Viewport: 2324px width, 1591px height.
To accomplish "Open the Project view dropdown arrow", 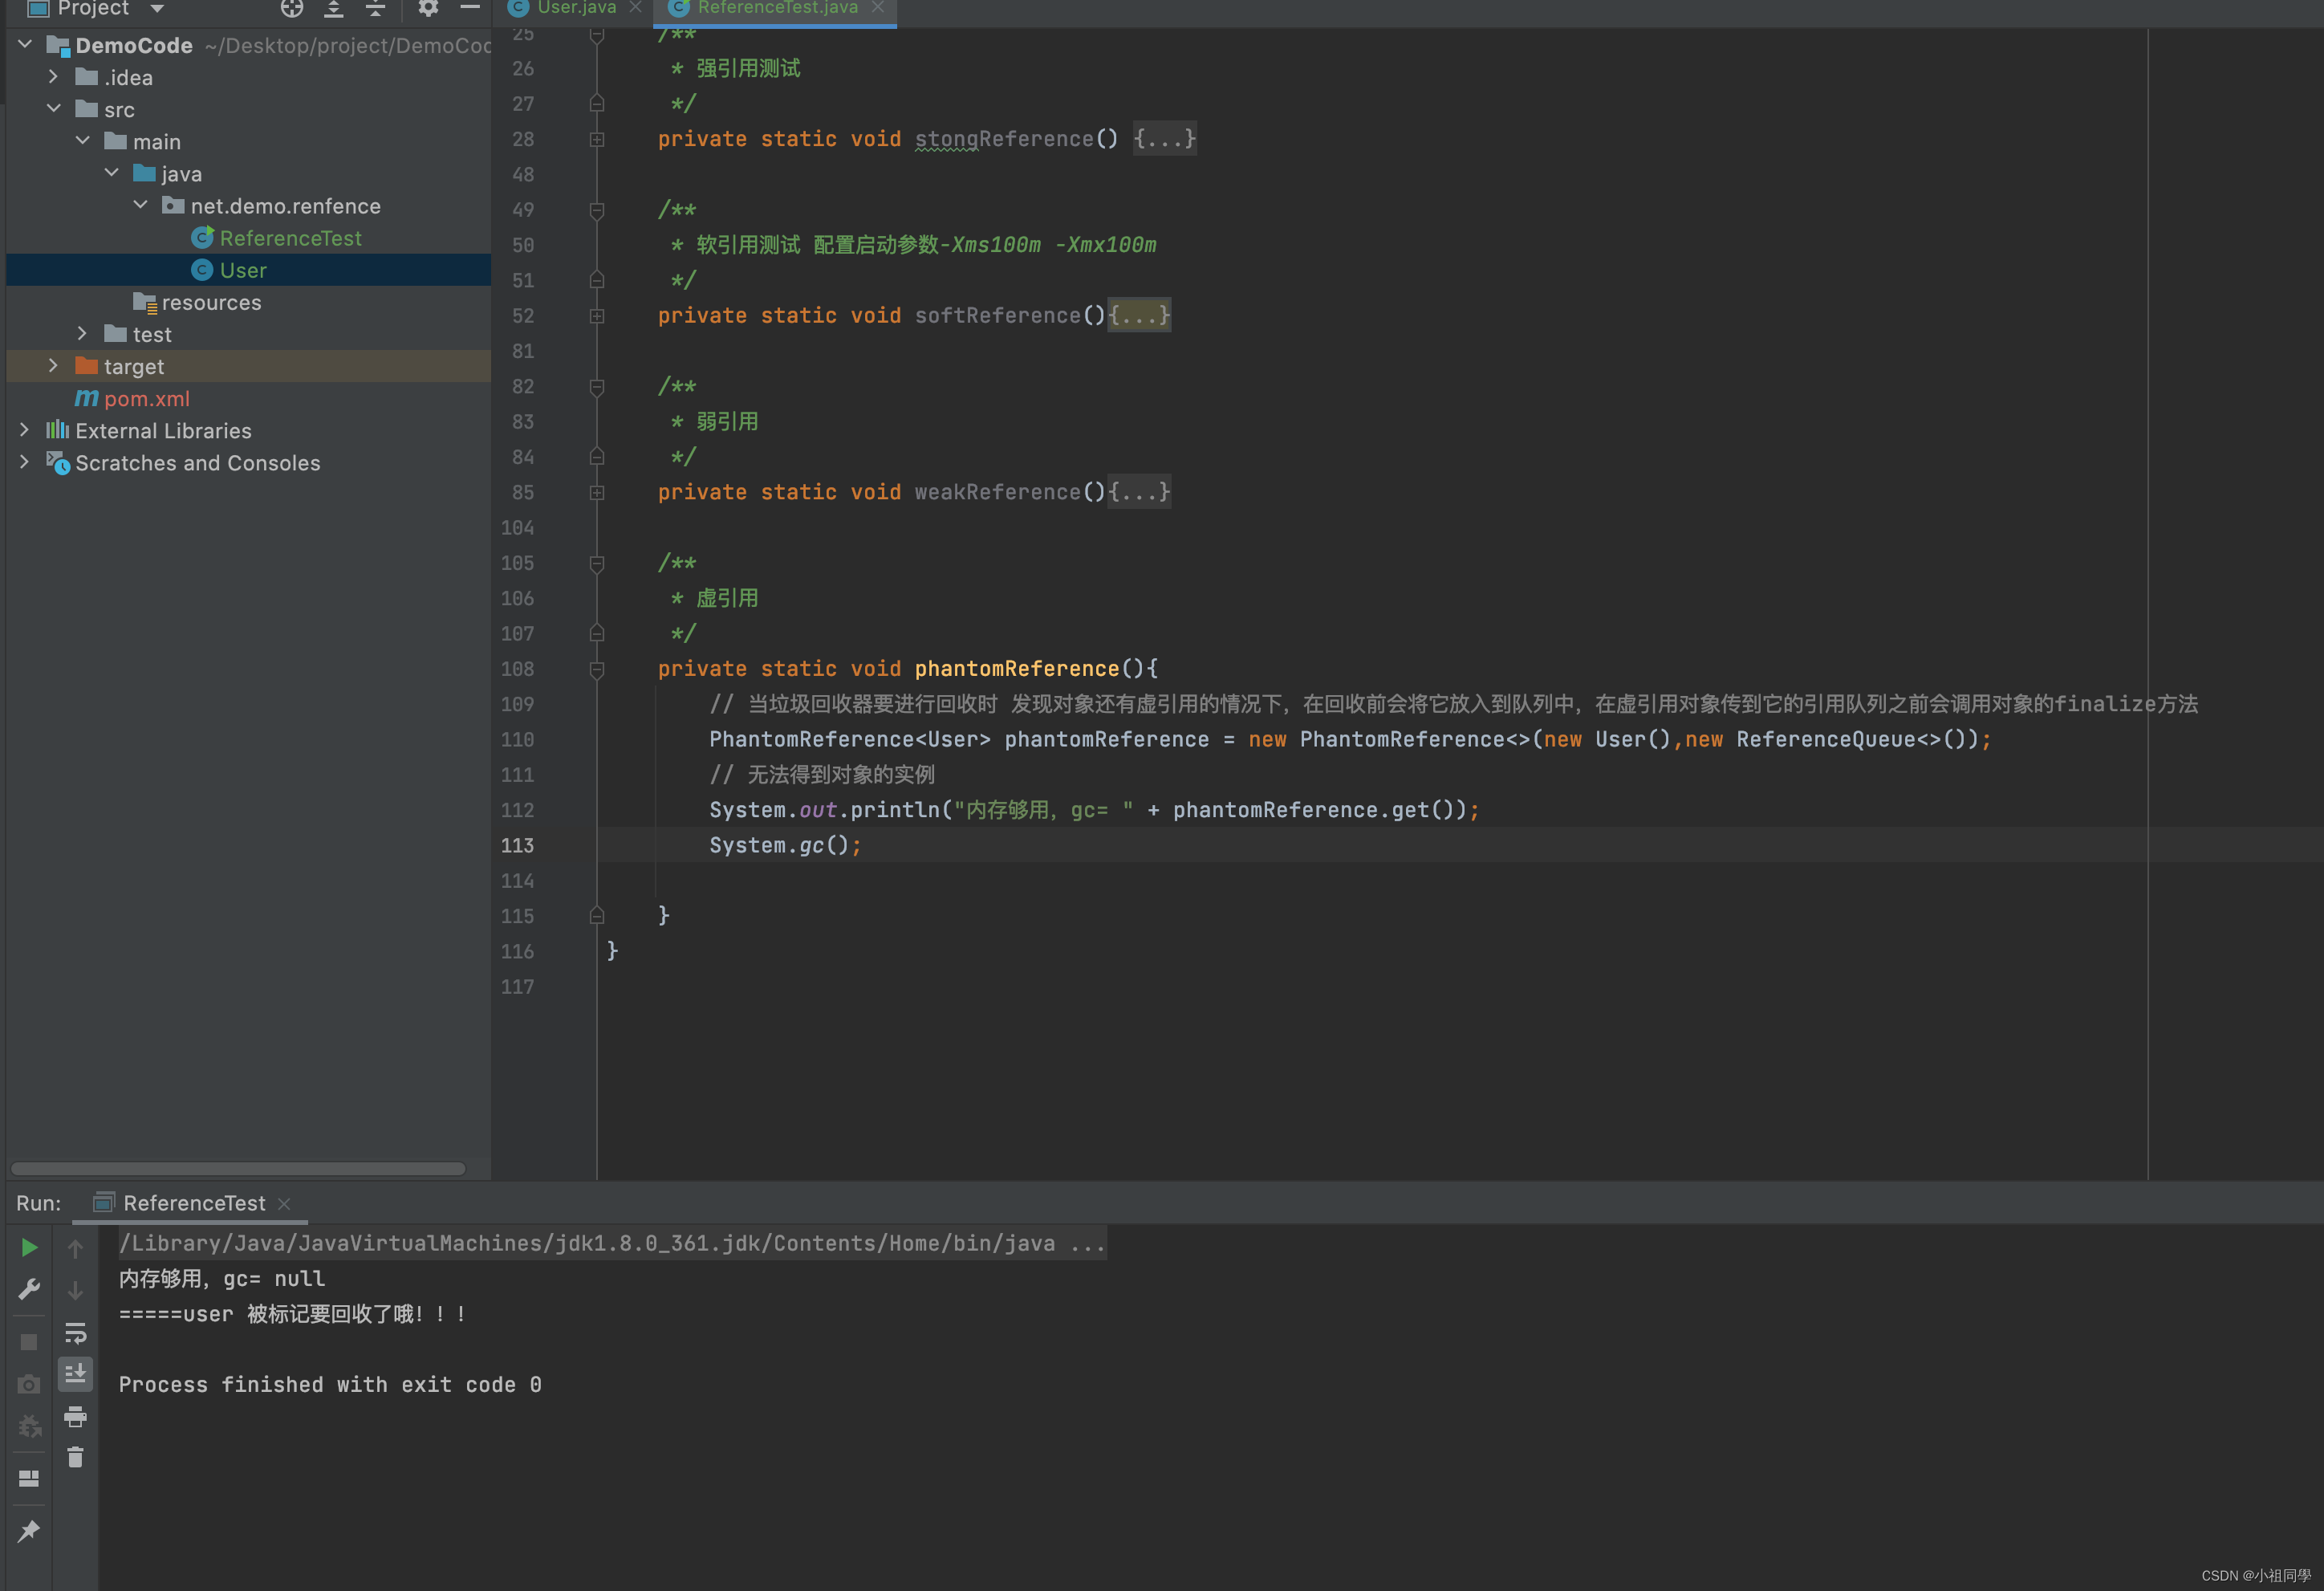I will click(x=157, y=9).
